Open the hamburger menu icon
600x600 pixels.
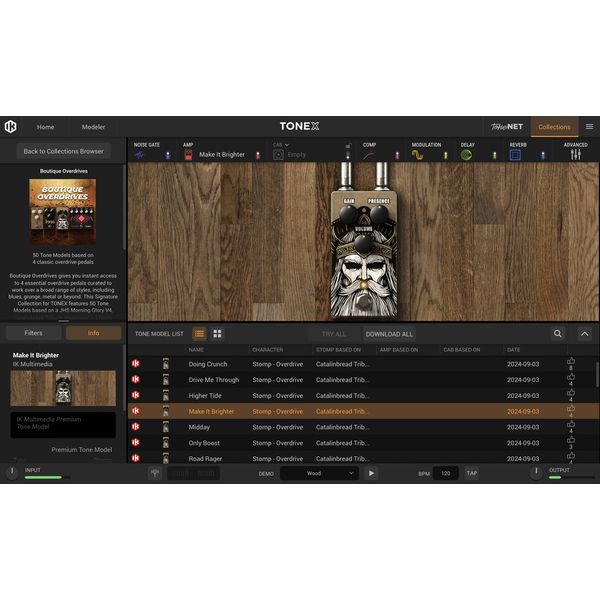point(589,127)
